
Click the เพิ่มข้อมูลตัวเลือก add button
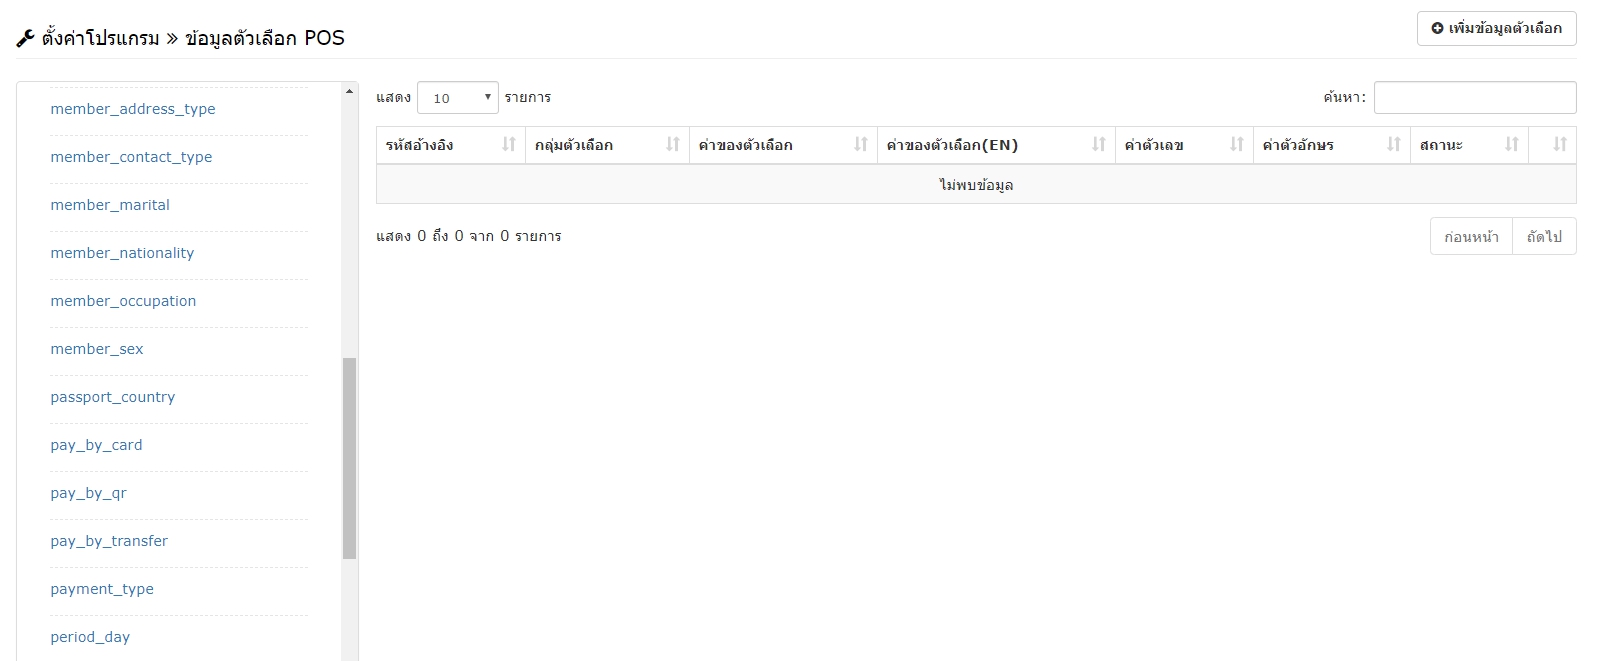tap(1496, 28)
